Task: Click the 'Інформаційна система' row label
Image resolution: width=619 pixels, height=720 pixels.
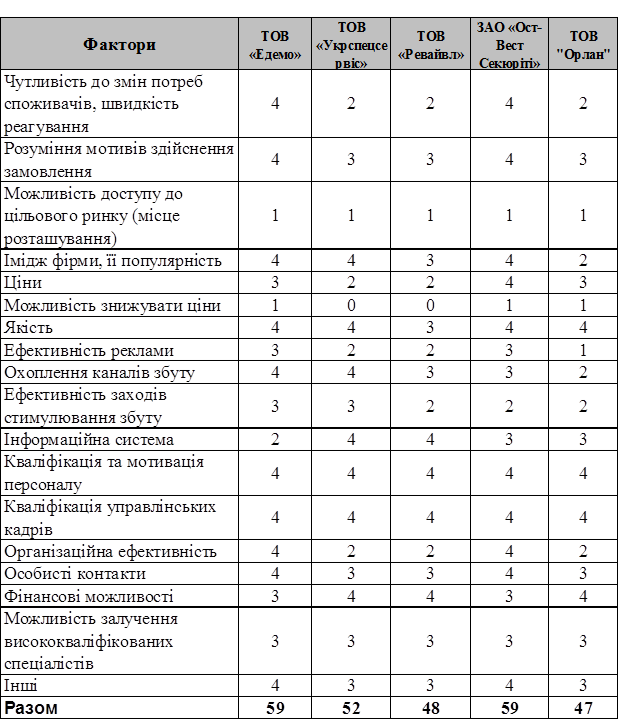Action: tap(89, 439)
